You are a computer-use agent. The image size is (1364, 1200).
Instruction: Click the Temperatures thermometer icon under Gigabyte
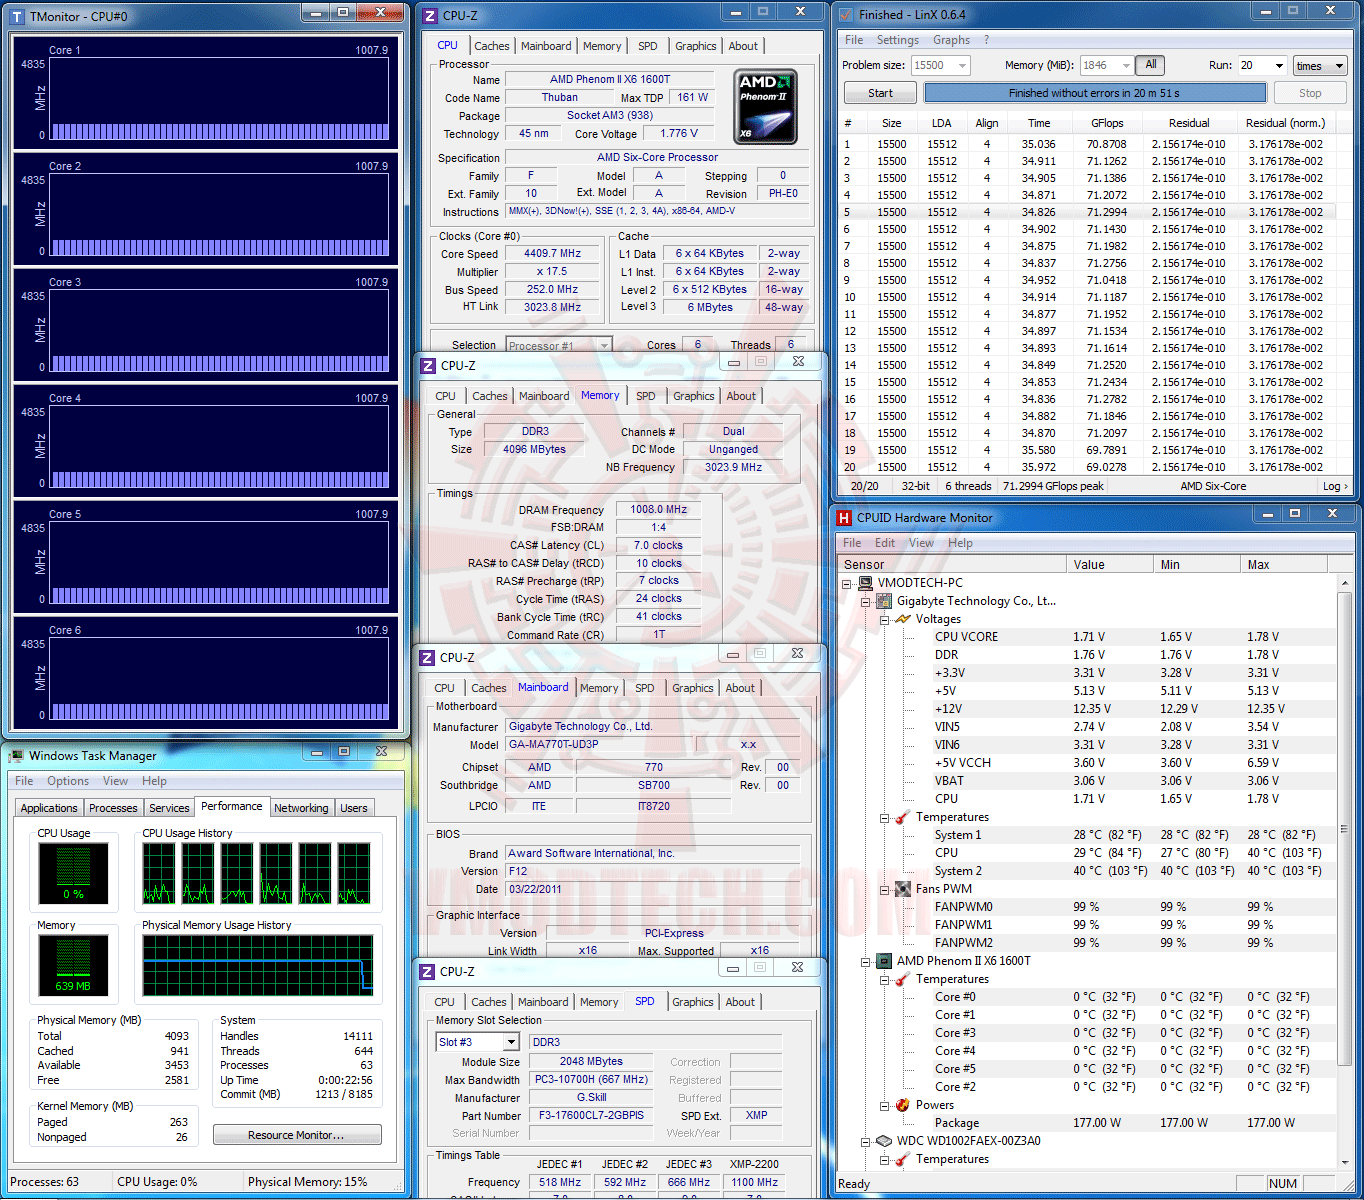[x=903, y=817]
